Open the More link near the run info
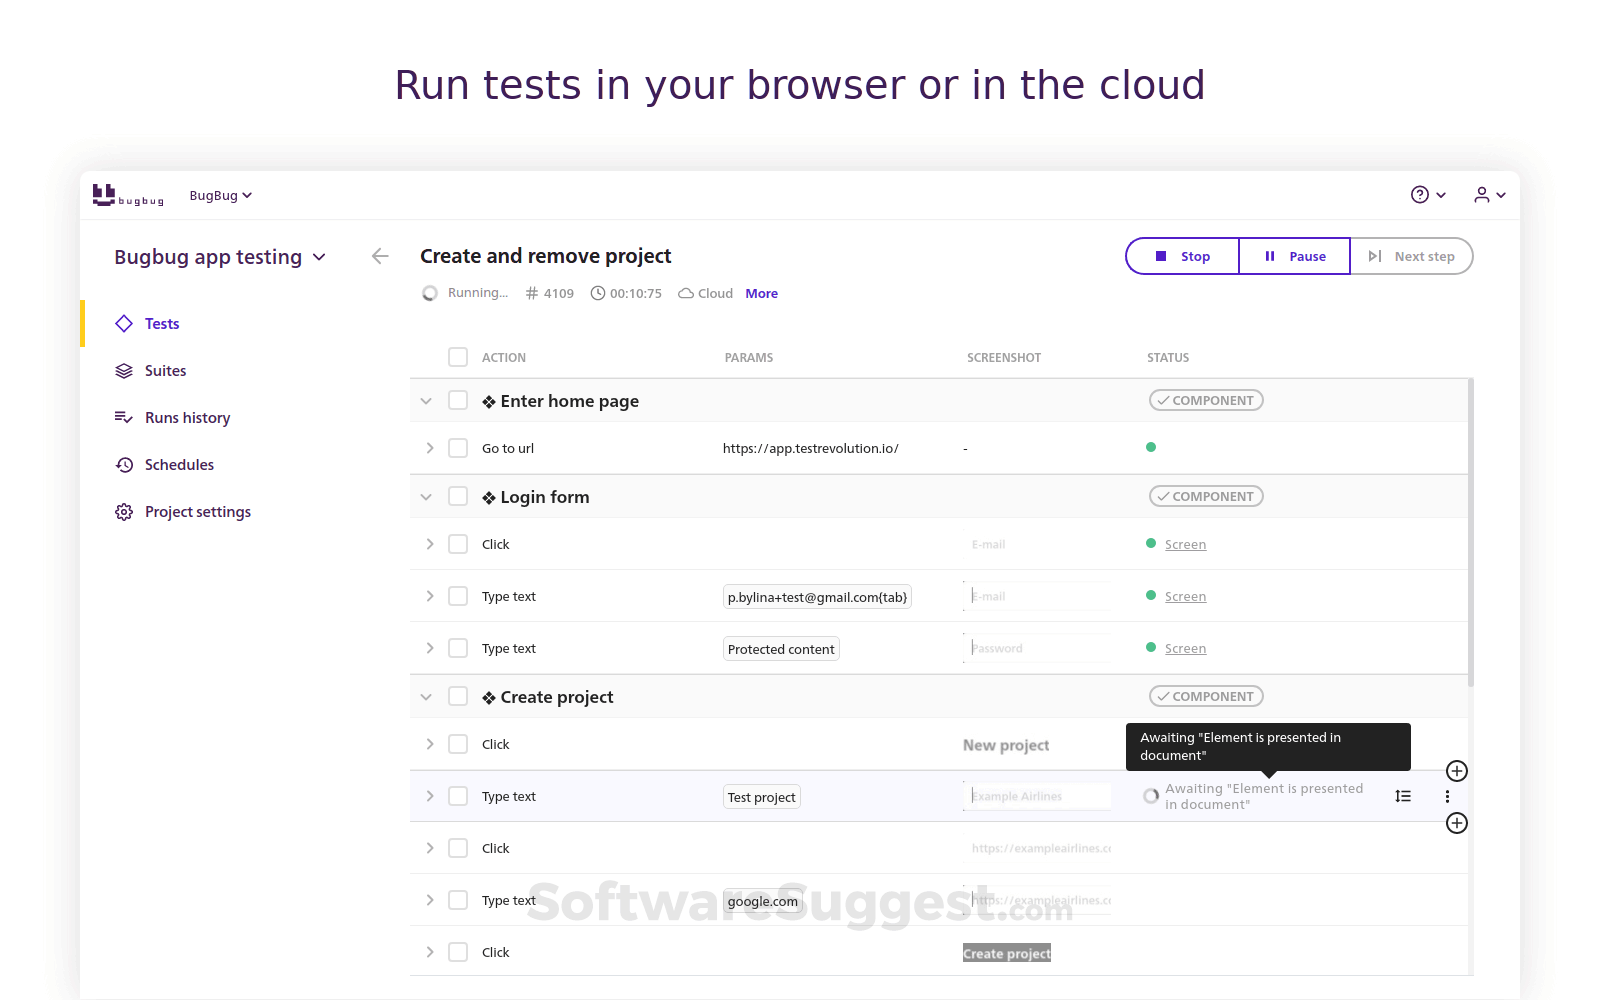The height and width of the screenshot is (1000, 1600). (x=761, y=293)
